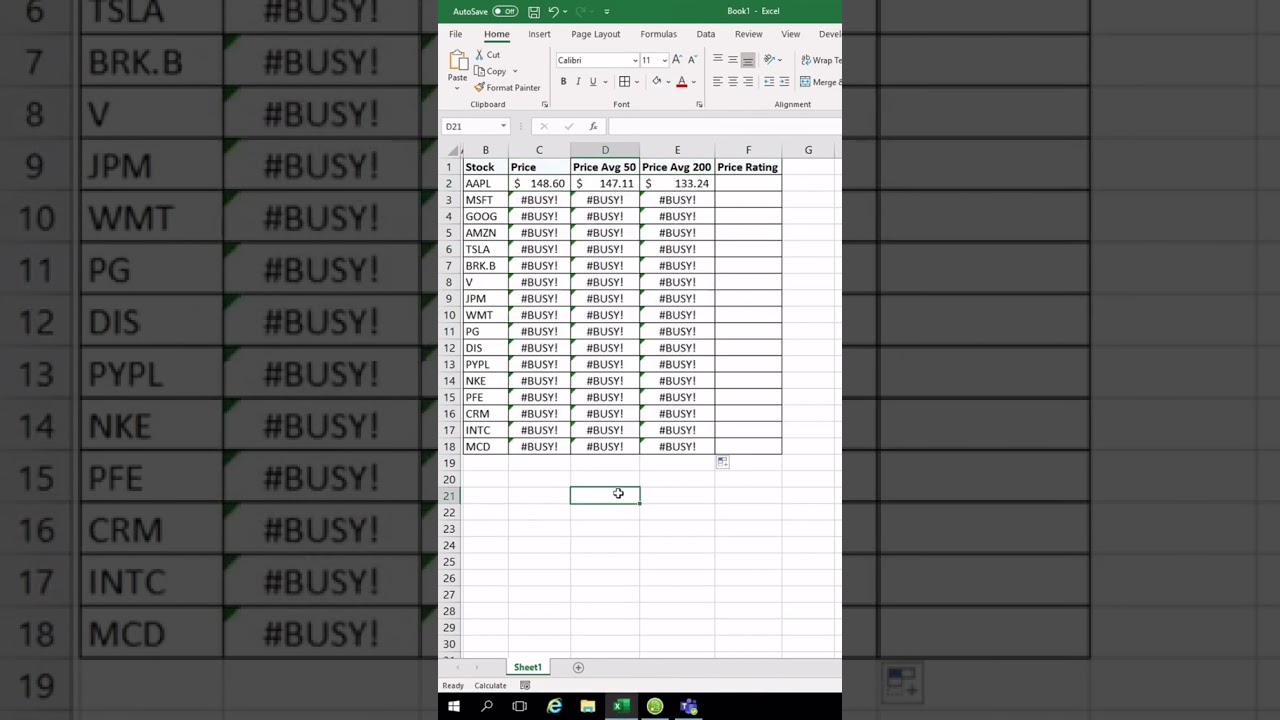Toggle the Bottom Align button

pyautogui.click(x=748, y=60)
